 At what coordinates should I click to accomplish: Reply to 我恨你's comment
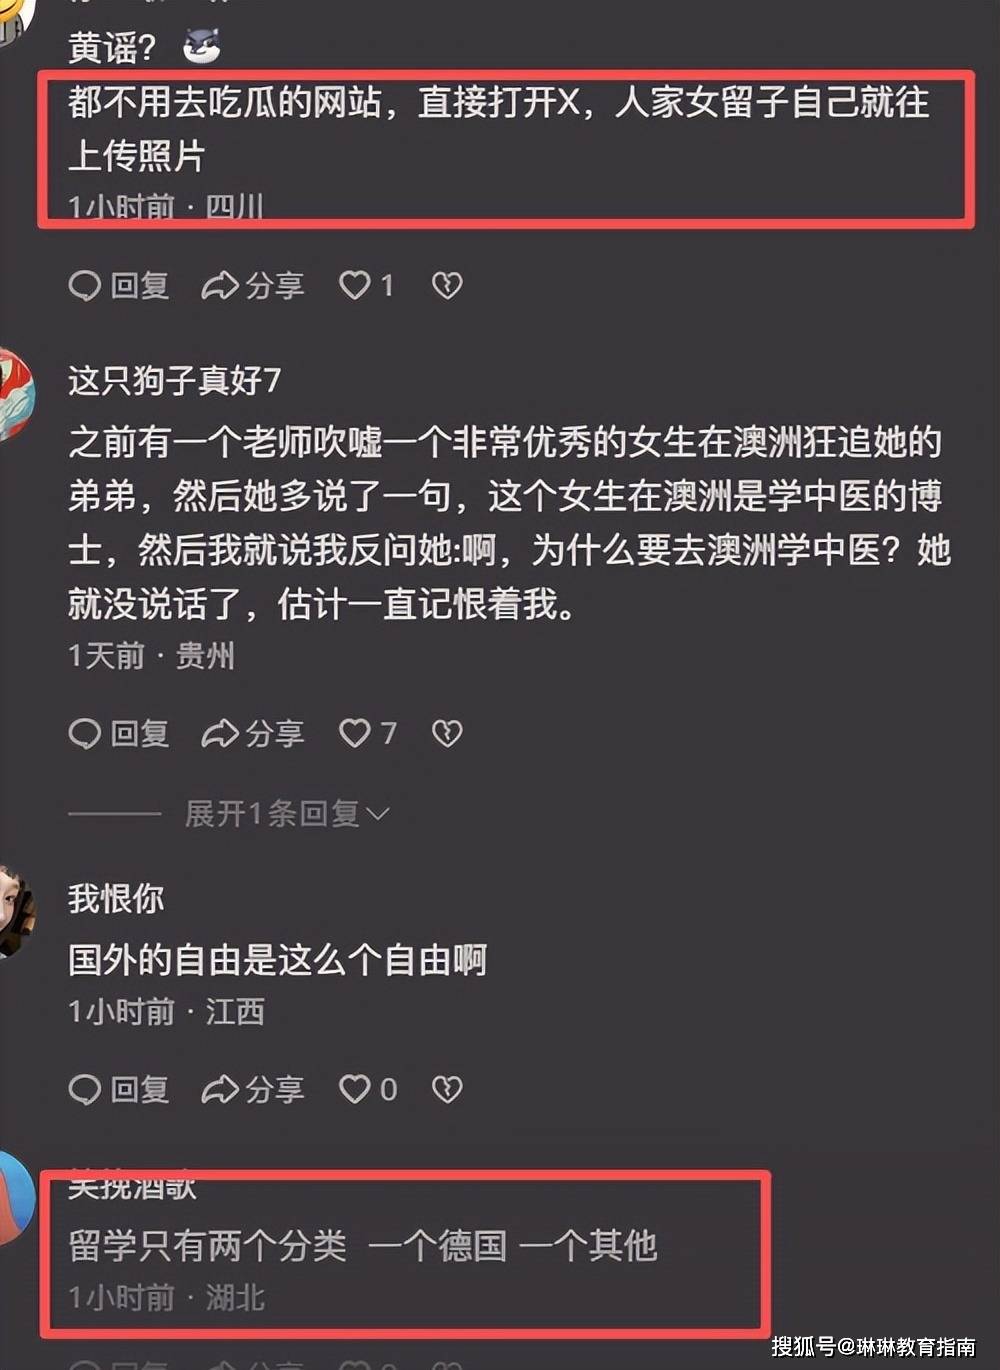[x=119, y=1089]
